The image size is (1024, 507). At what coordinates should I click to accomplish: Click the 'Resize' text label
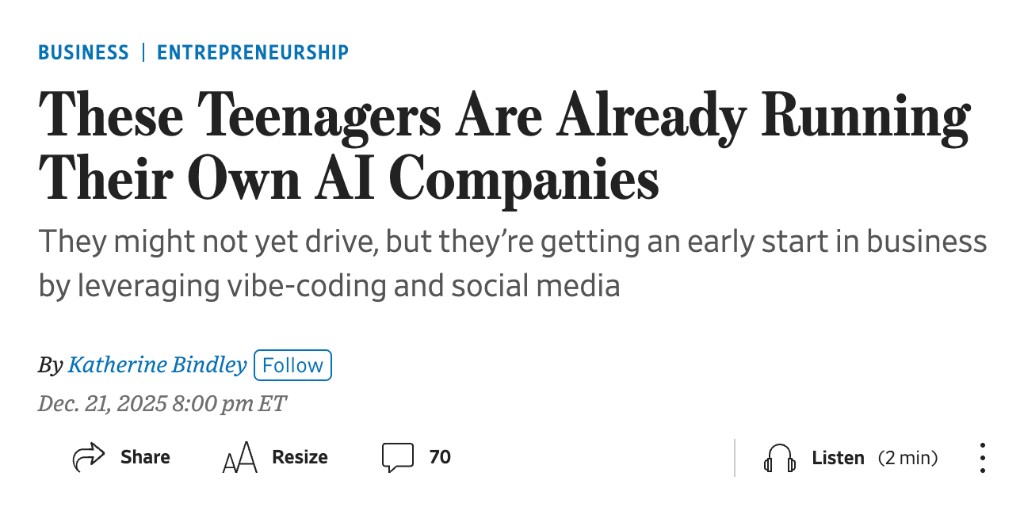pos(300,457)
